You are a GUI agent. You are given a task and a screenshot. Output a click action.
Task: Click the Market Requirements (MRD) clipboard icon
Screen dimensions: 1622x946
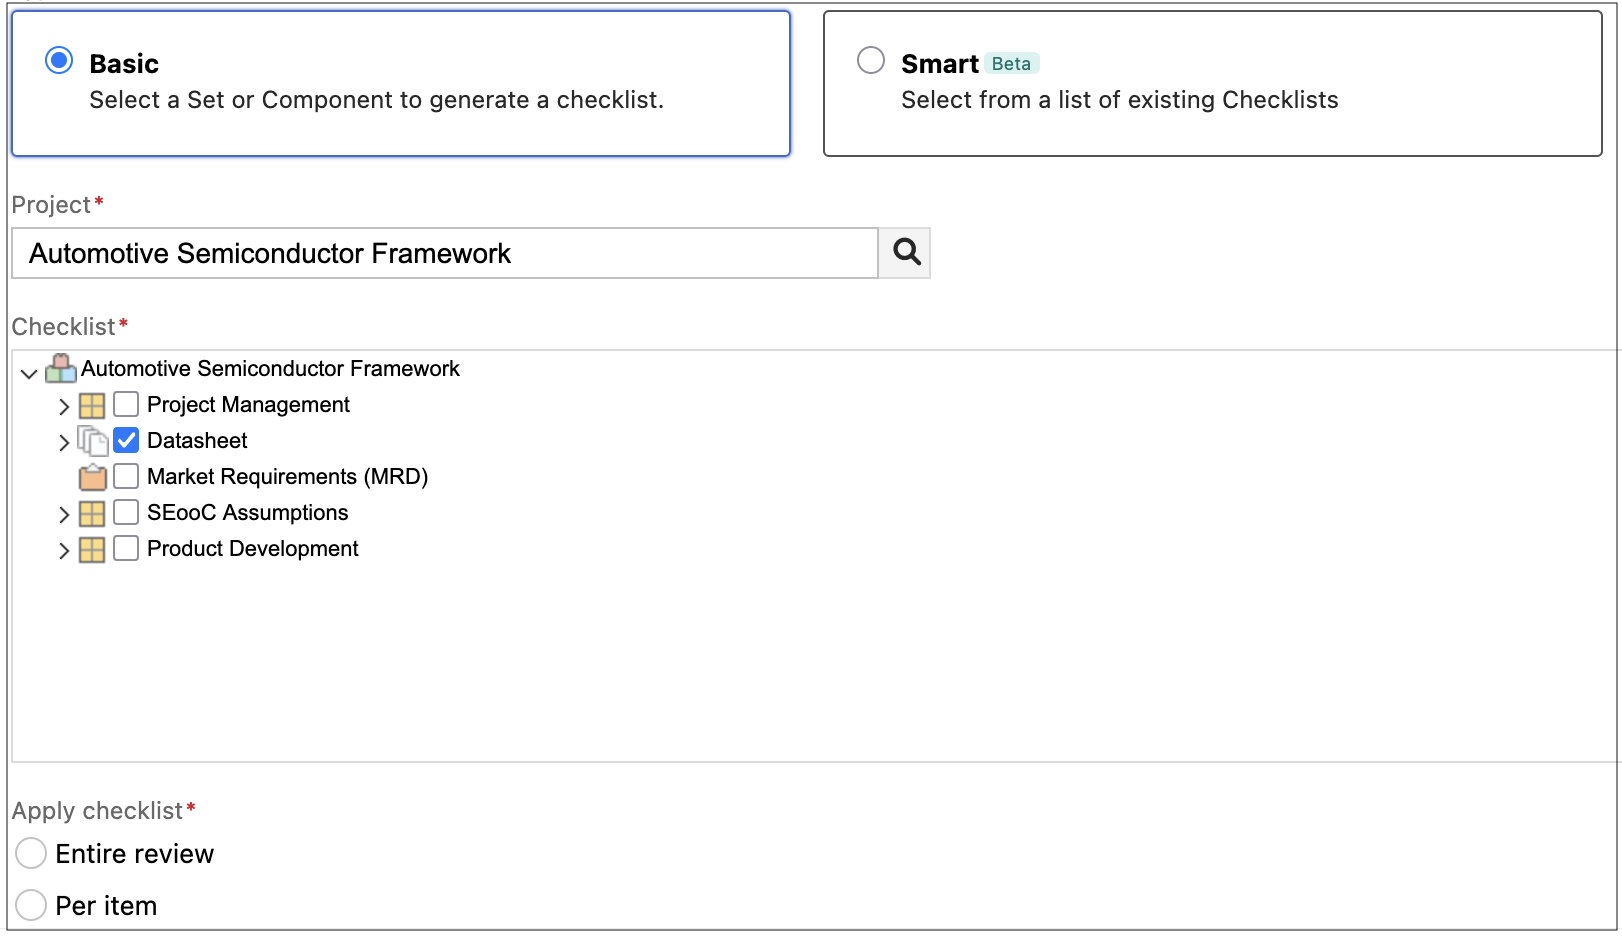click(x=93, y=477)
